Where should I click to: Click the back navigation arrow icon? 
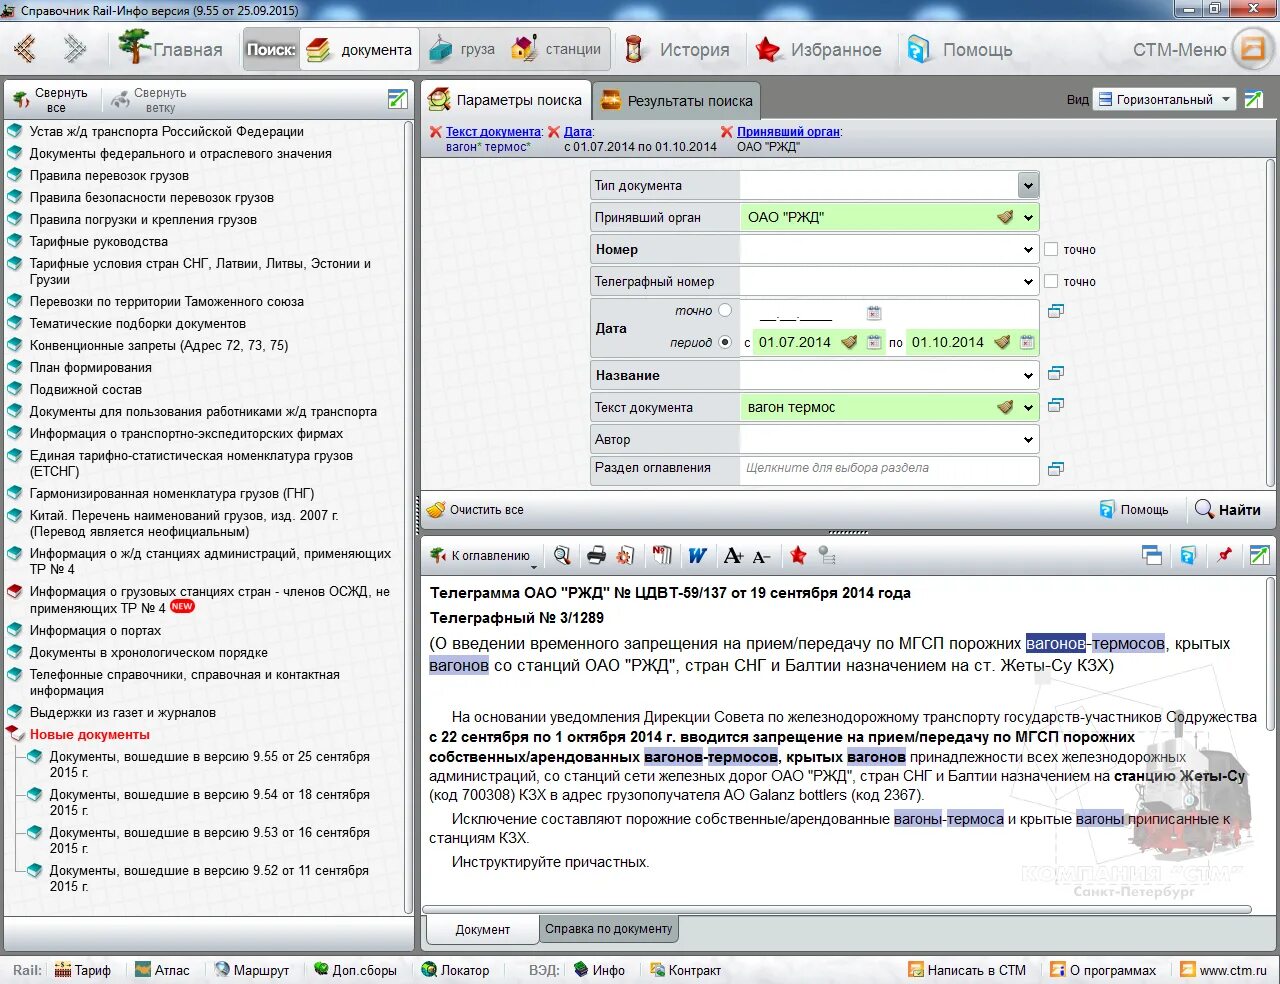[x=25, y=48]
